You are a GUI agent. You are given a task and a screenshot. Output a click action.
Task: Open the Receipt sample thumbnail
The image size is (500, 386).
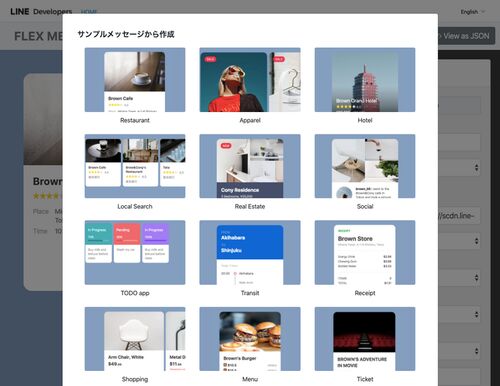365,252
